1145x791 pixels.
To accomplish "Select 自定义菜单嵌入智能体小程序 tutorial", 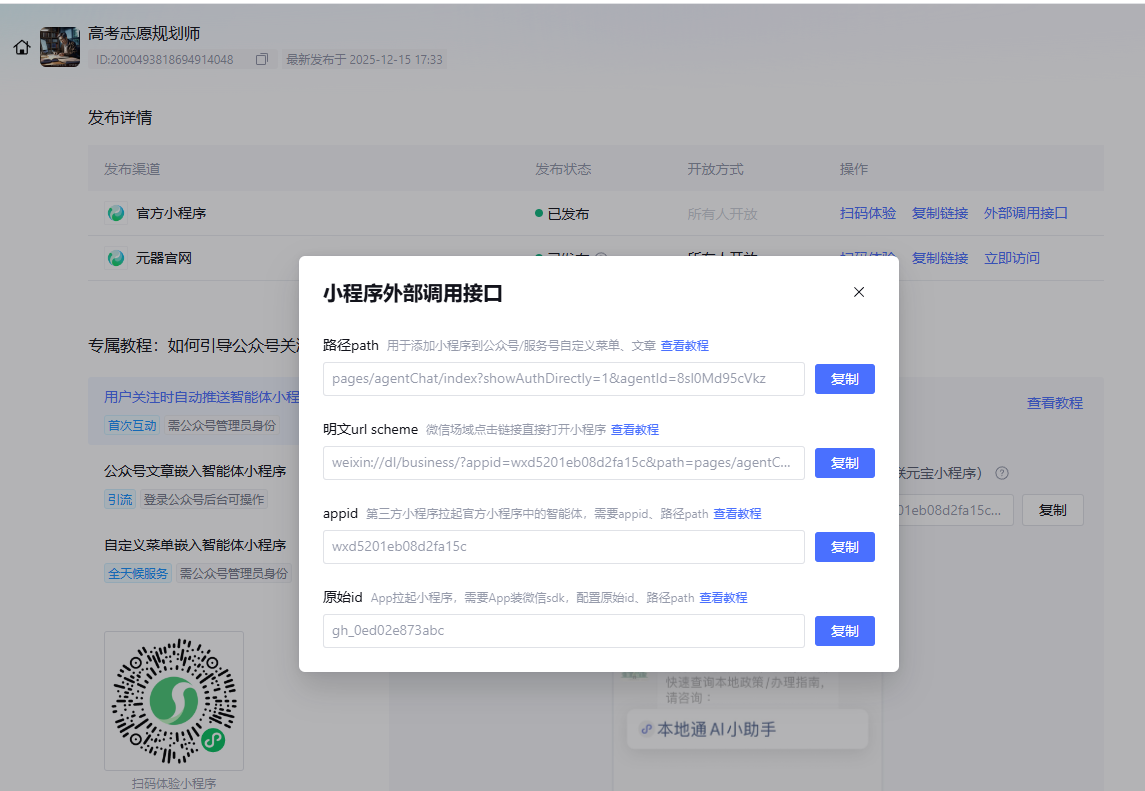I will click(x=195, y=545).
